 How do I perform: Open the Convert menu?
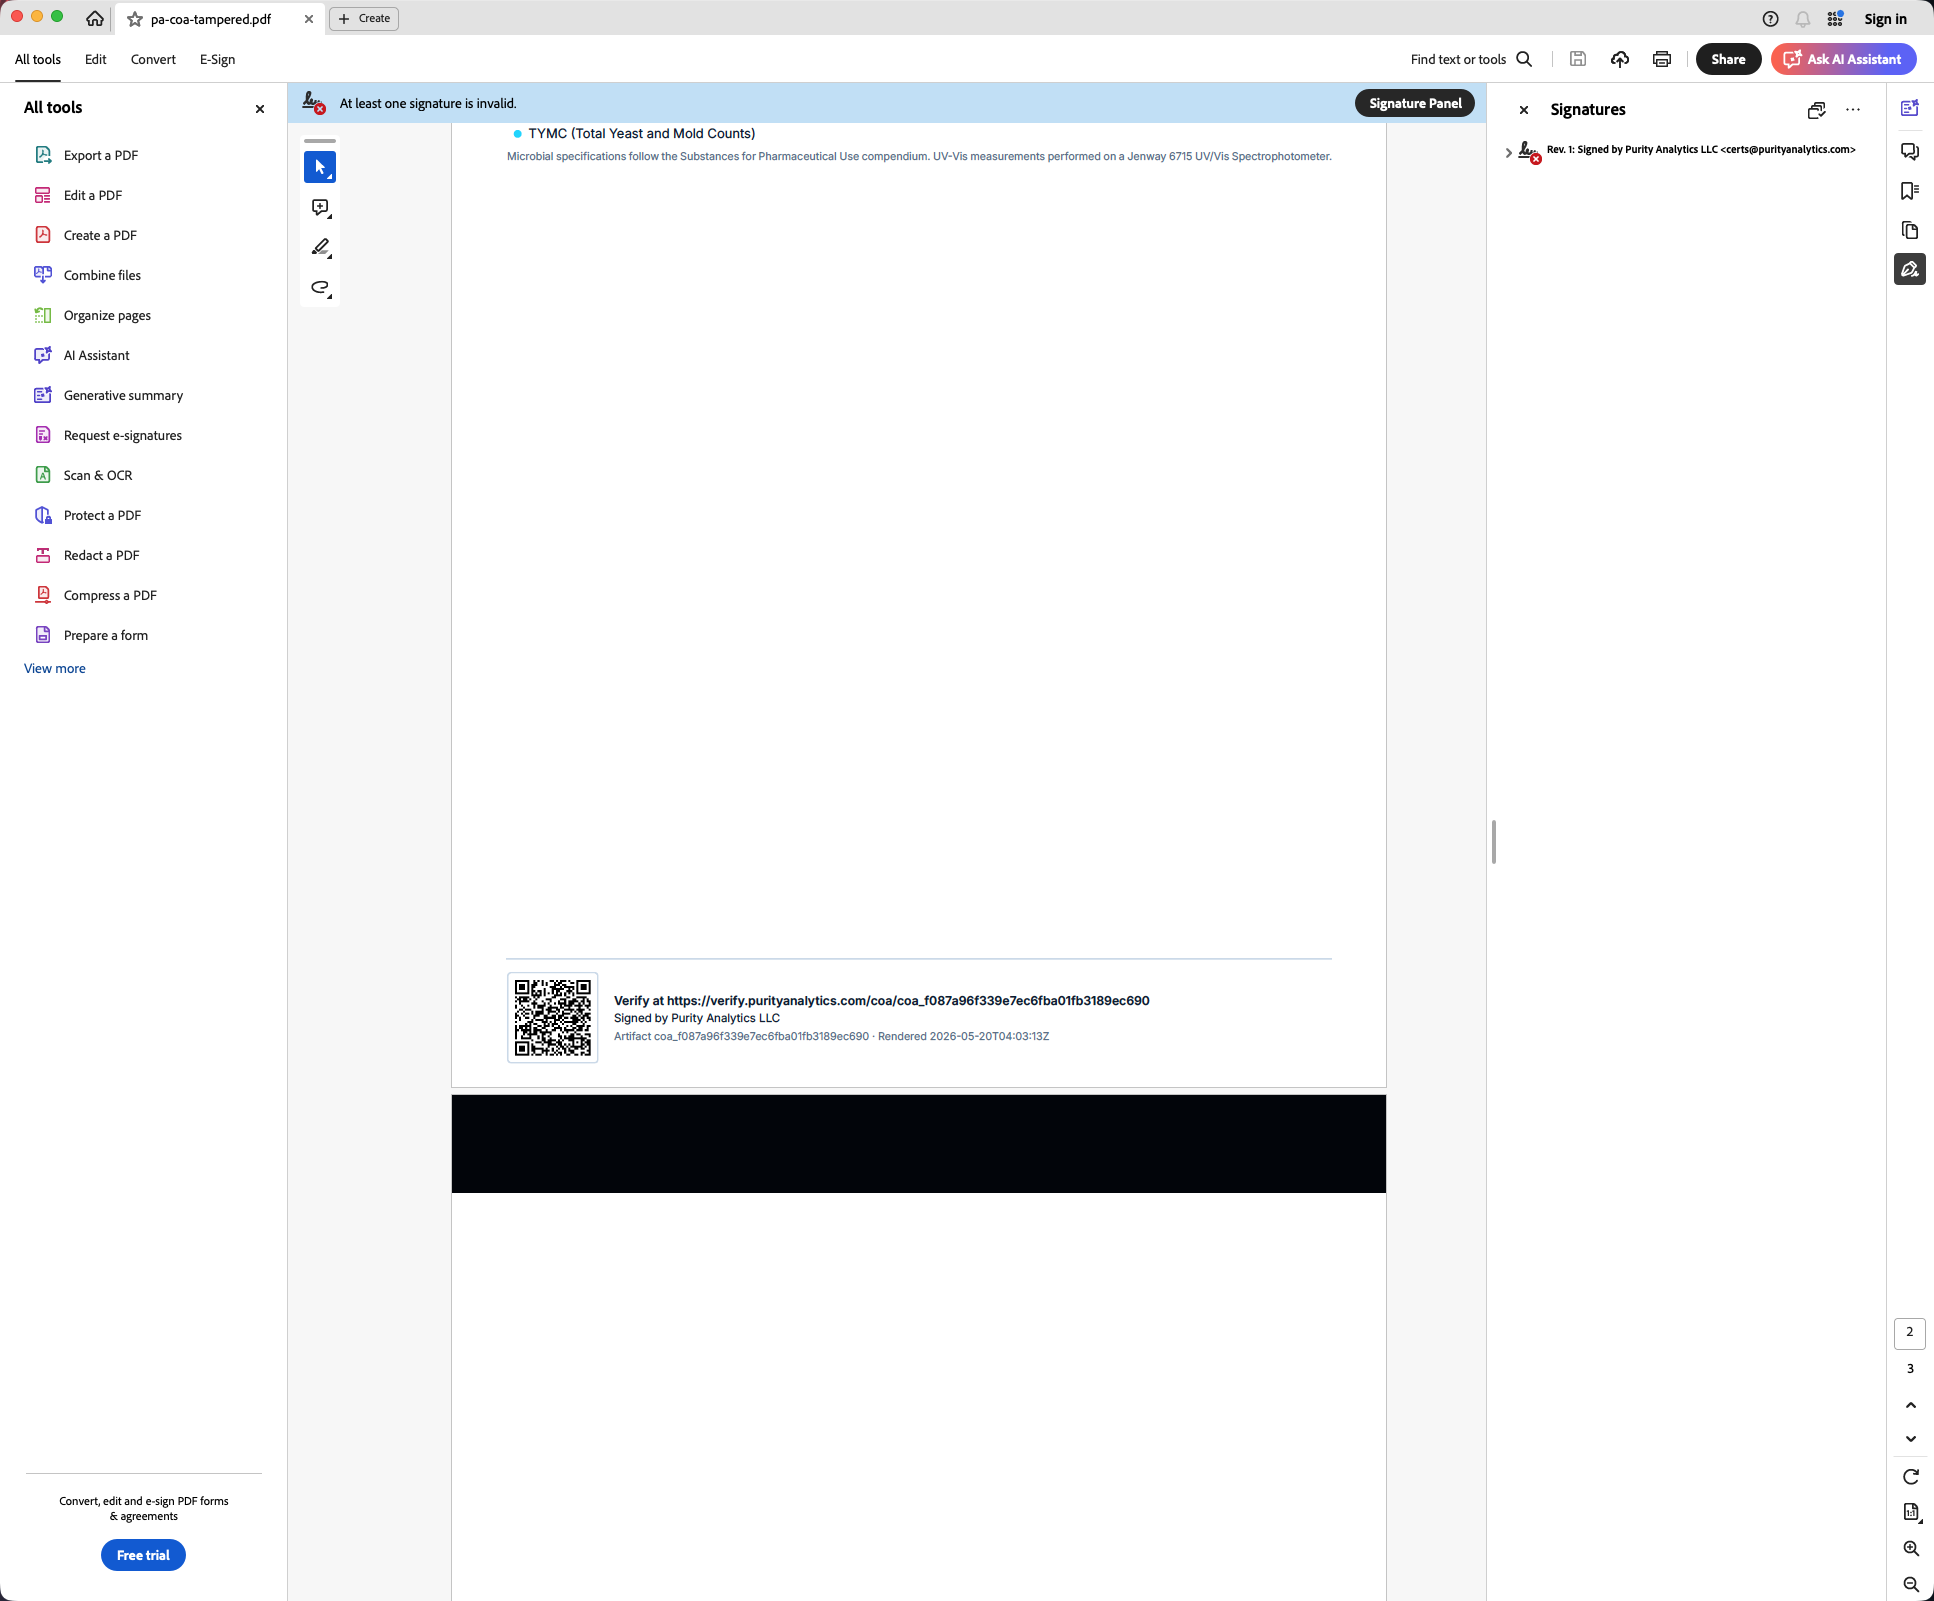coord(153,59)
